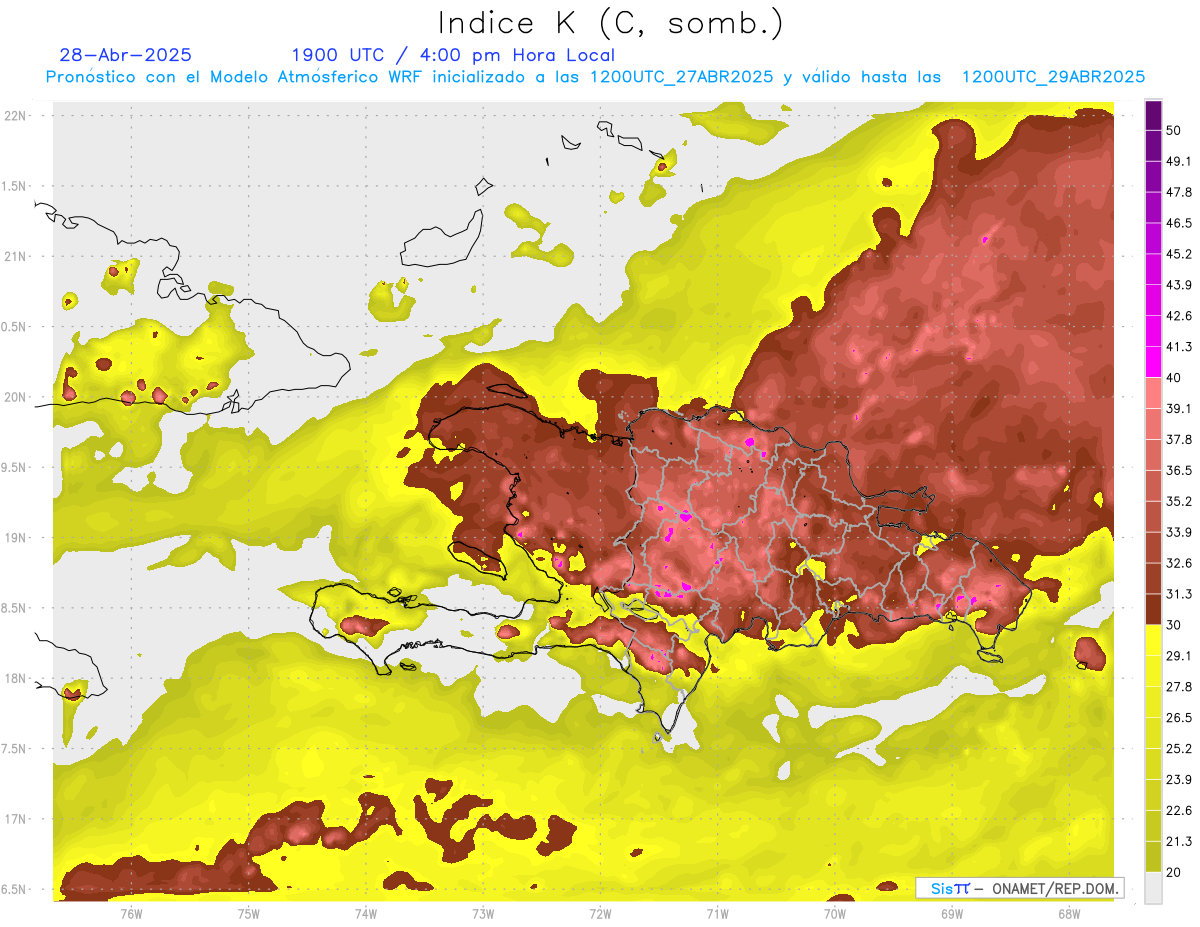The width and height of the screenshot is (1200, 927).
Task: Select the "71W" longitude axis label
Action: point(717,914)
